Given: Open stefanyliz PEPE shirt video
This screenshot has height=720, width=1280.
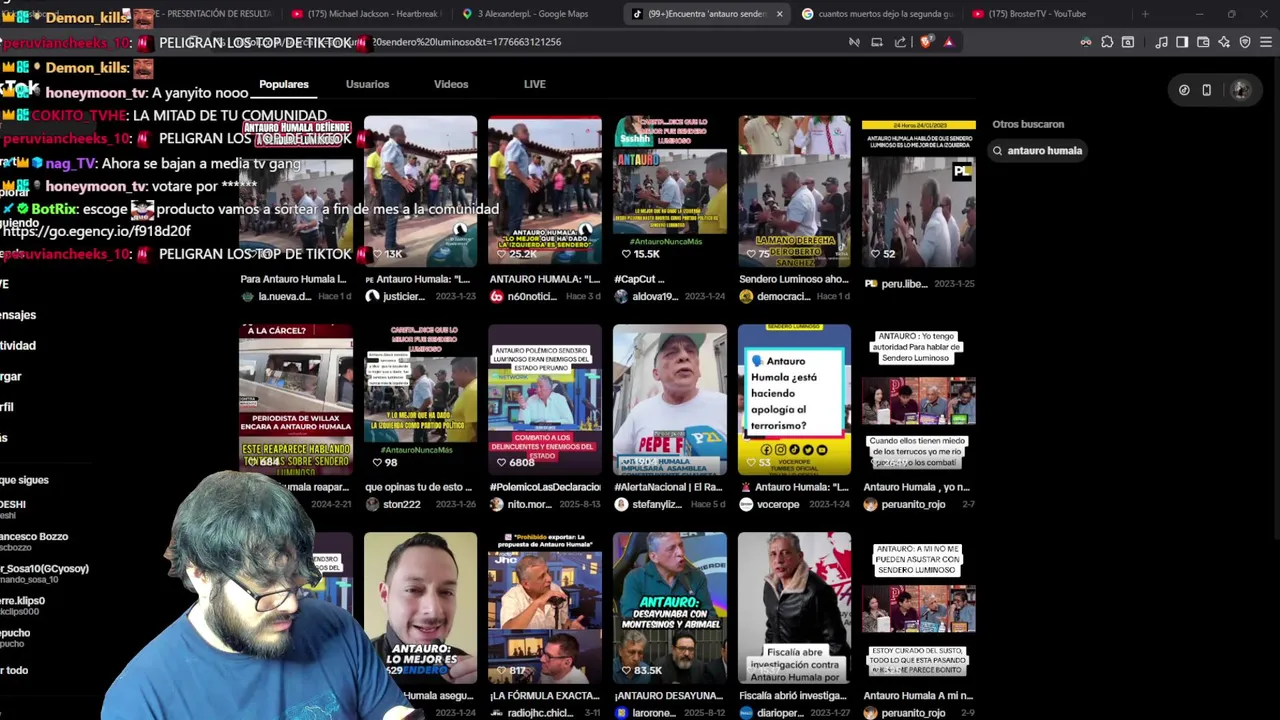Looking at the screenshot, I should [670, 399].
